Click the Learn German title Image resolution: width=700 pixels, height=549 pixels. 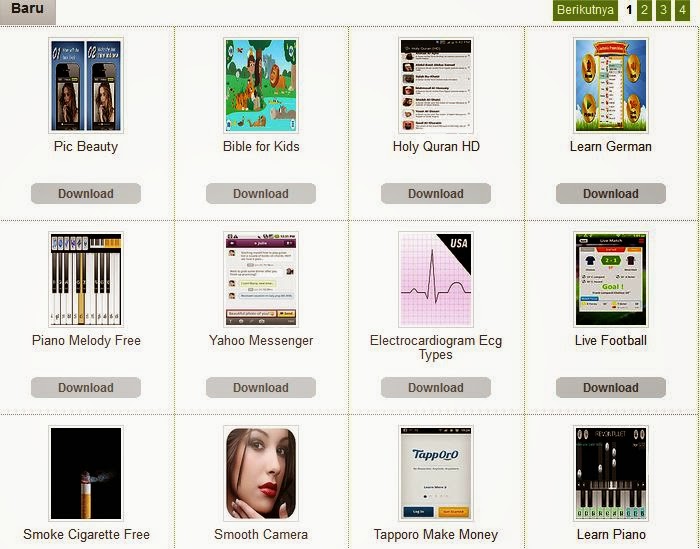click(611, 146)
